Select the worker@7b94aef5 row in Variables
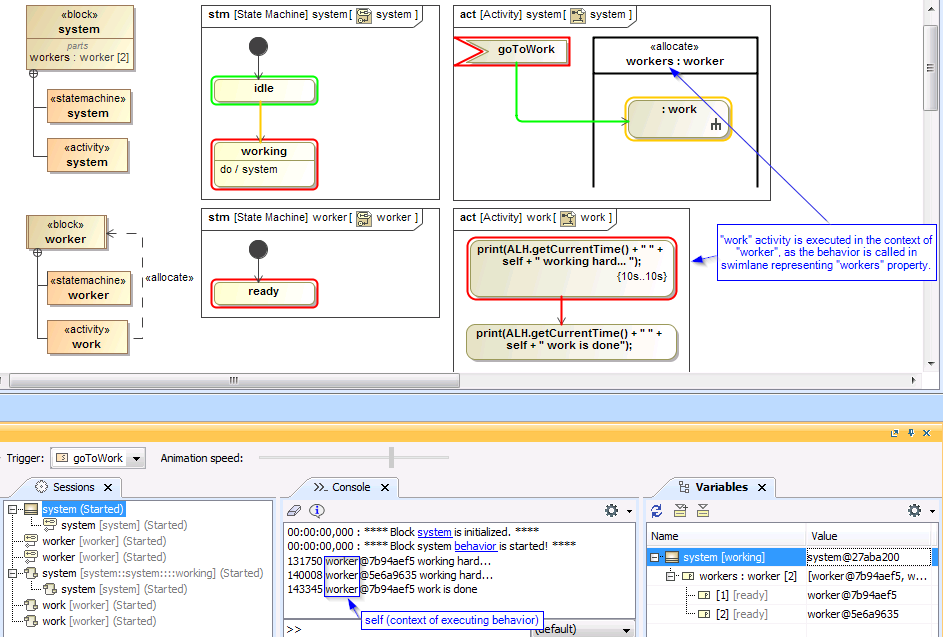Image resolution: width=943 pixels, height=637 pixels. click(750, 595)
